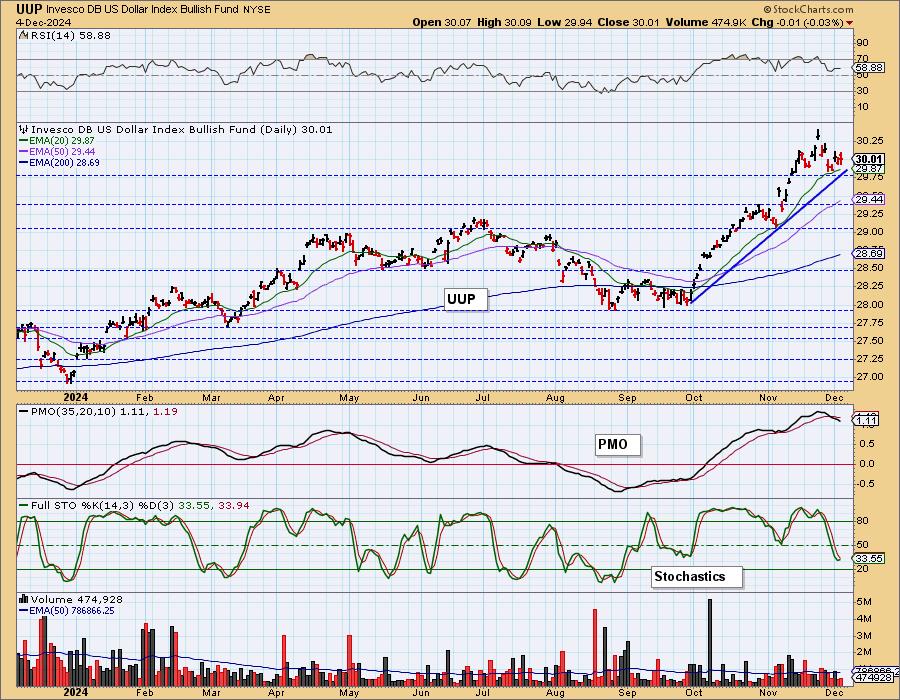This screenshot has height=700, width=900.
Task: Click the 5M volume axis label
Action: 864,602
